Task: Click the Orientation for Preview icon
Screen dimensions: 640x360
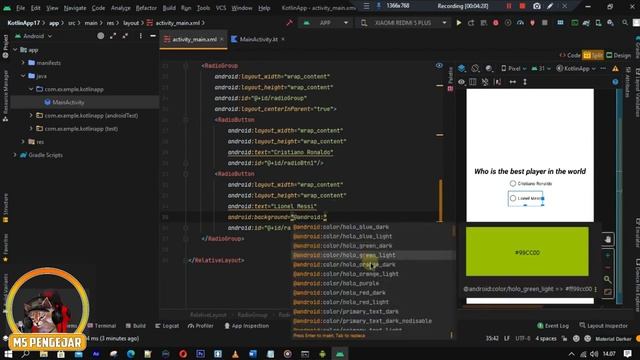Action: (475, 68)
